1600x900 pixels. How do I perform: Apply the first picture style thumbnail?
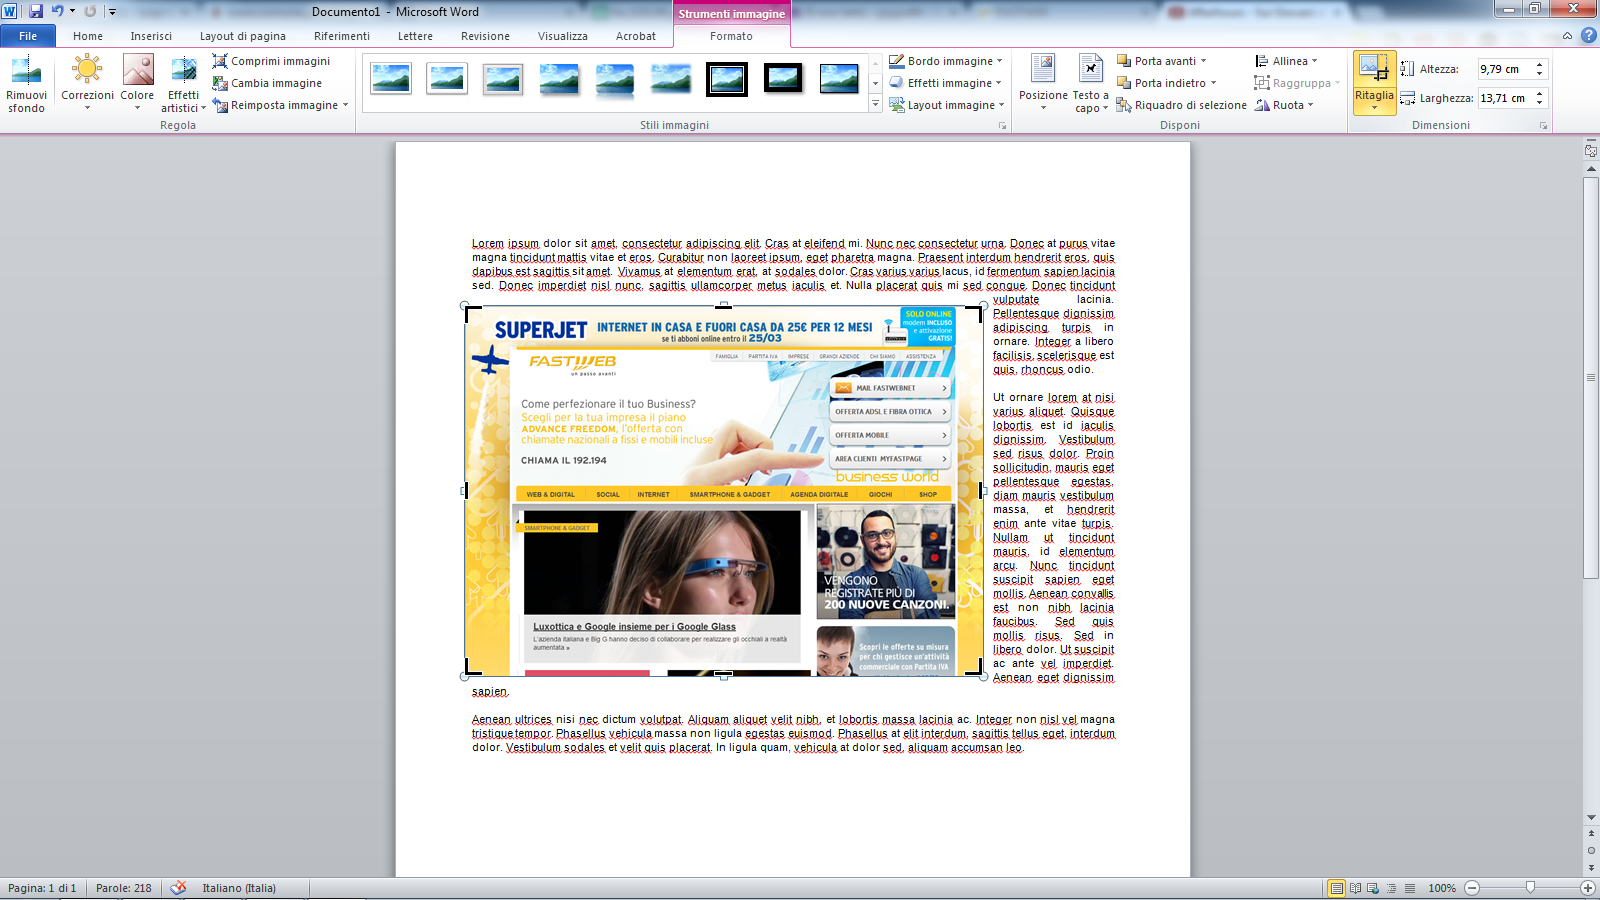pos(391,78)
